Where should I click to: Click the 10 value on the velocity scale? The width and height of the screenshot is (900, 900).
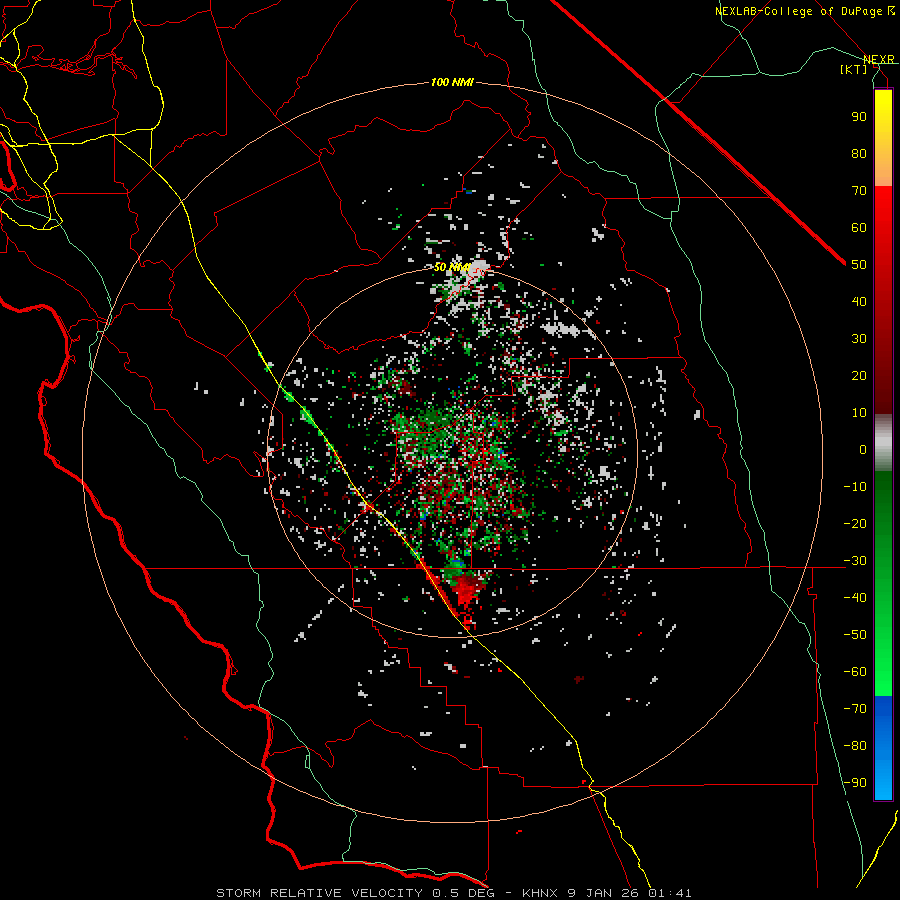pos(859,413)
